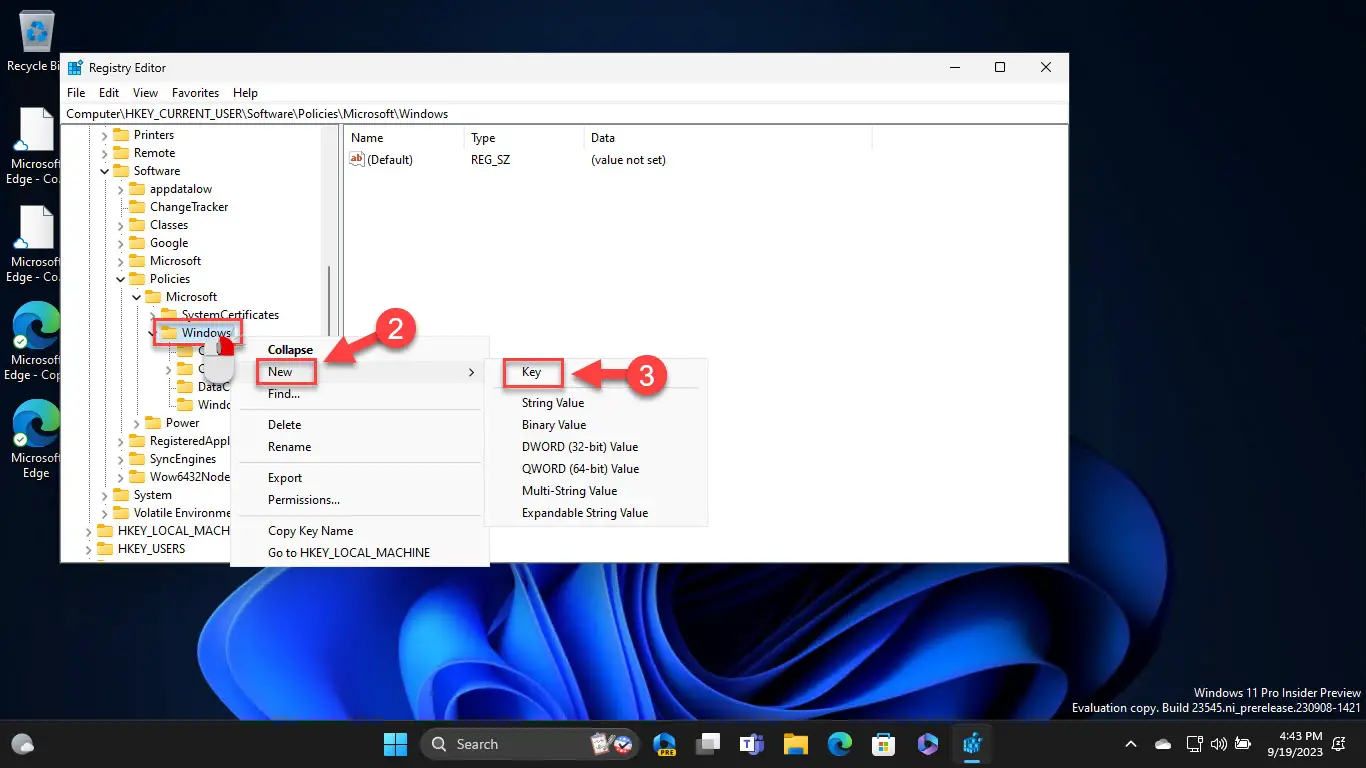The width and height of the screenshot is (1366, 768).
Task: Click the Type column header
Action: click(x=524, y=138)
